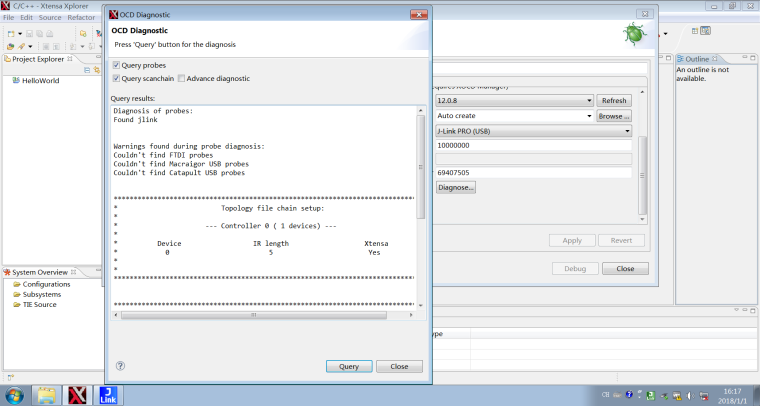The height and width of the screenshot is (406, 760).
Task: Click the C/C++ perspective icon
Action: [706, 31]
